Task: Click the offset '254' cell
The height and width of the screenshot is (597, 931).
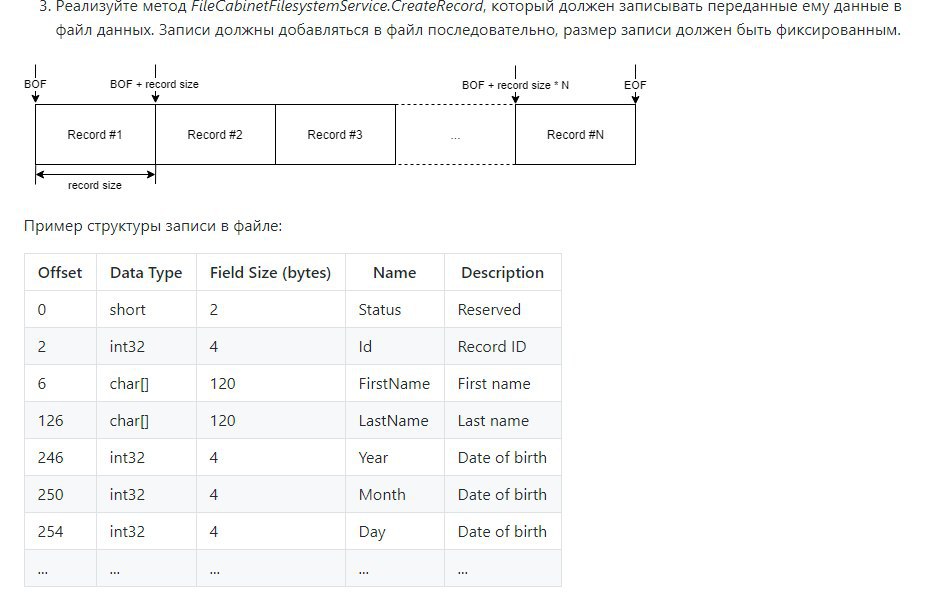Action: pyautogui.click(x=60, y=531)
